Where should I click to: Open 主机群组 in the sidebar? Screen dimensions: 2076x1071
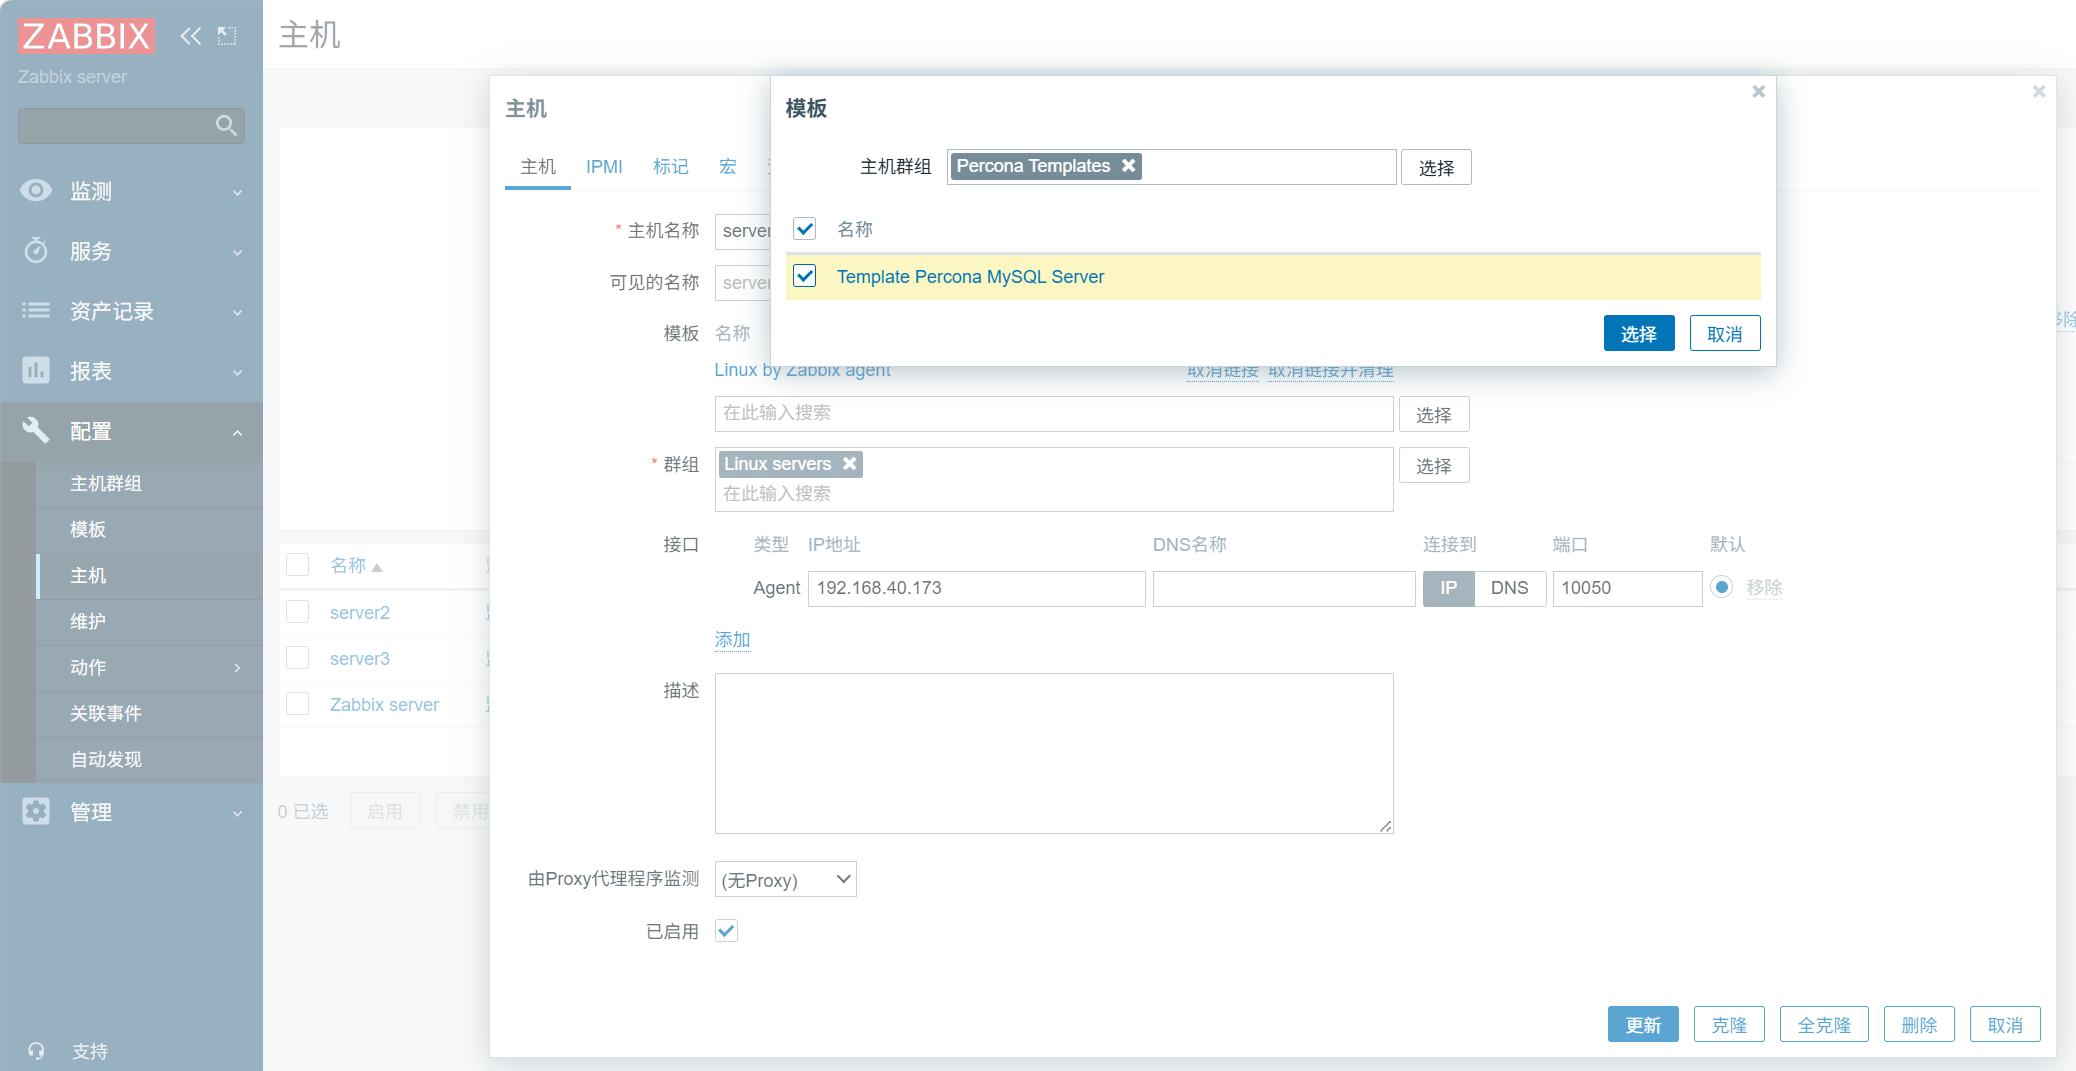[150, 484]
